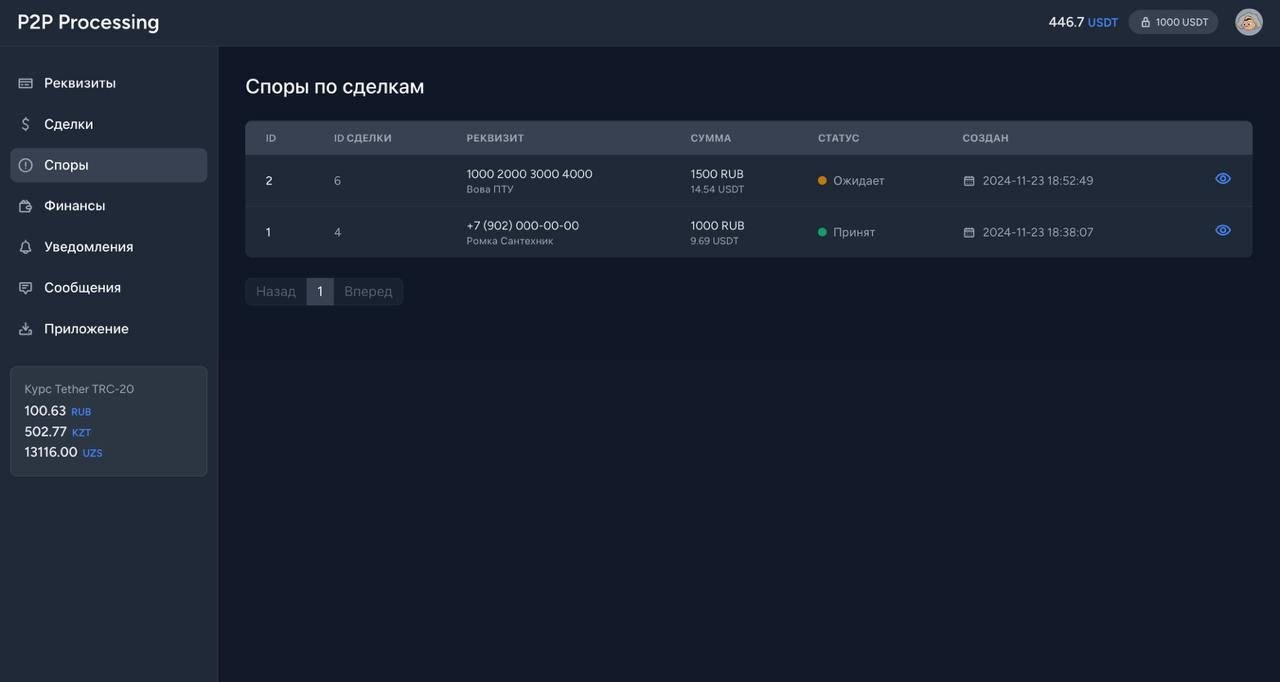The image size is (1280, 682).
Task: Click the Принят status text
Action: point(854,232)
